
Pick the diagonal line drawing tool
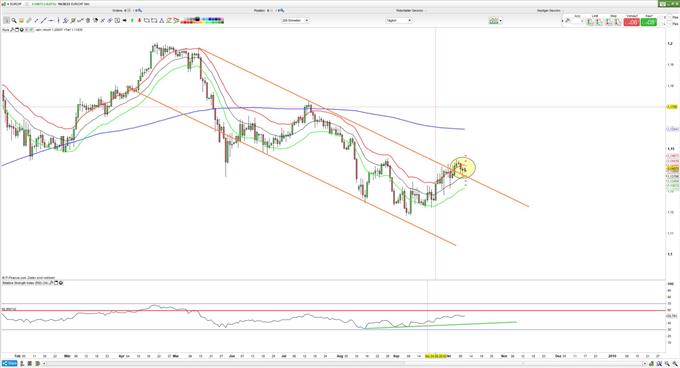tap(43, 20)
